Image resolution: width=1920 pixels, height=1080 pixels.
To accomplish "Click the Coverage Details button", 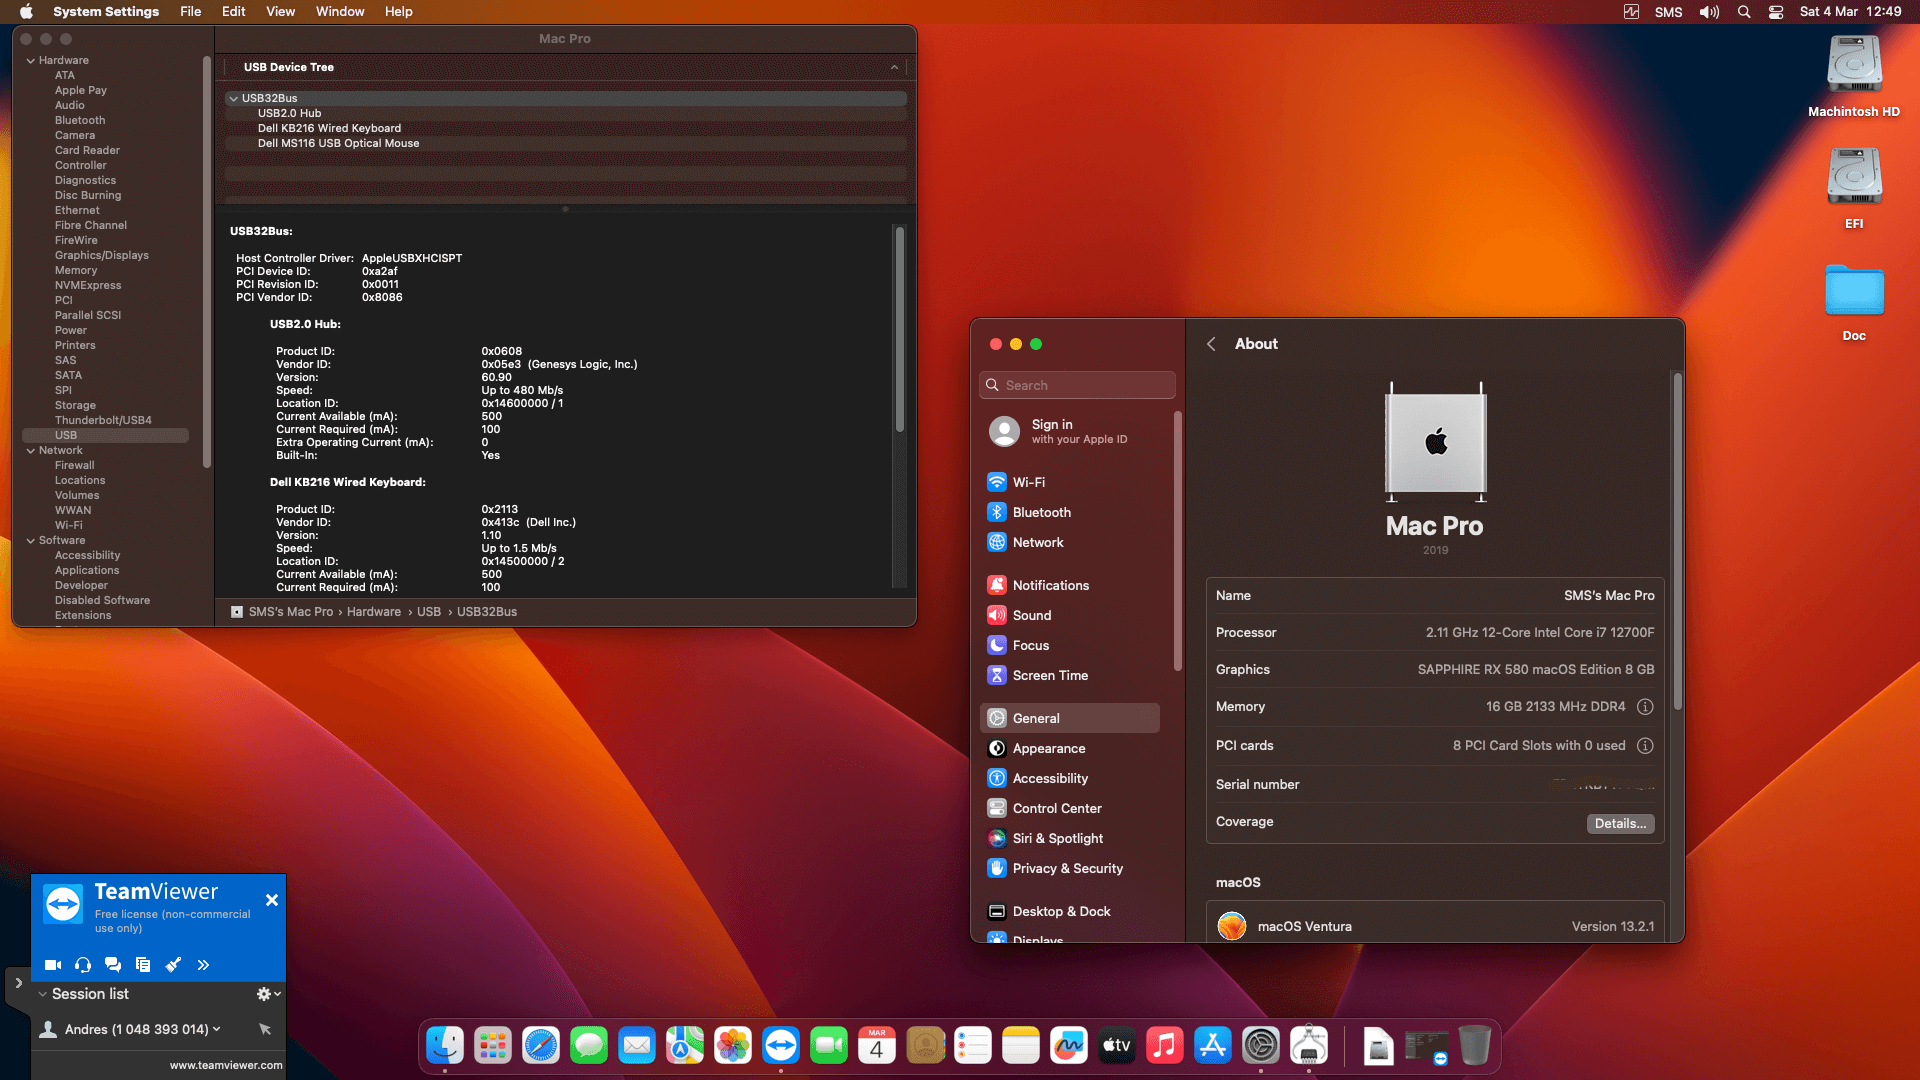I will click(x=1619, y=823).
